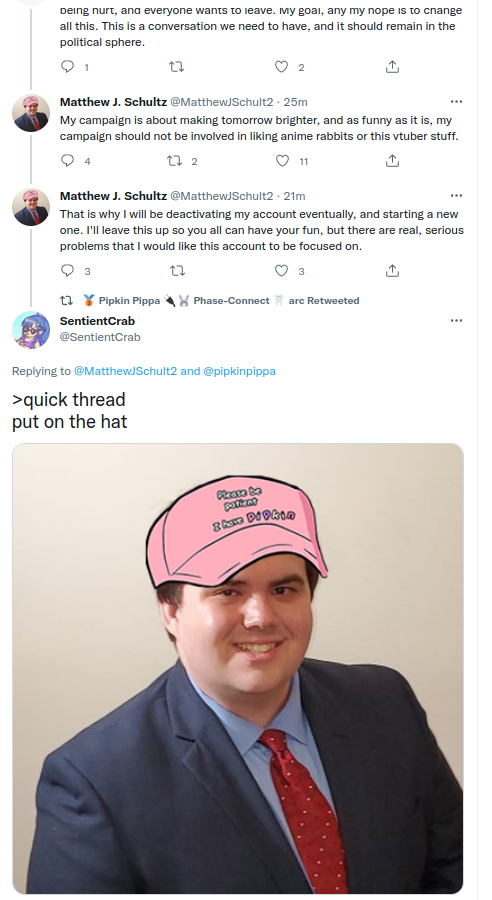The width and height of the screenshot is (492, 900).
Task: Open more options on SentientCrab's tweet
Action: 456,320
